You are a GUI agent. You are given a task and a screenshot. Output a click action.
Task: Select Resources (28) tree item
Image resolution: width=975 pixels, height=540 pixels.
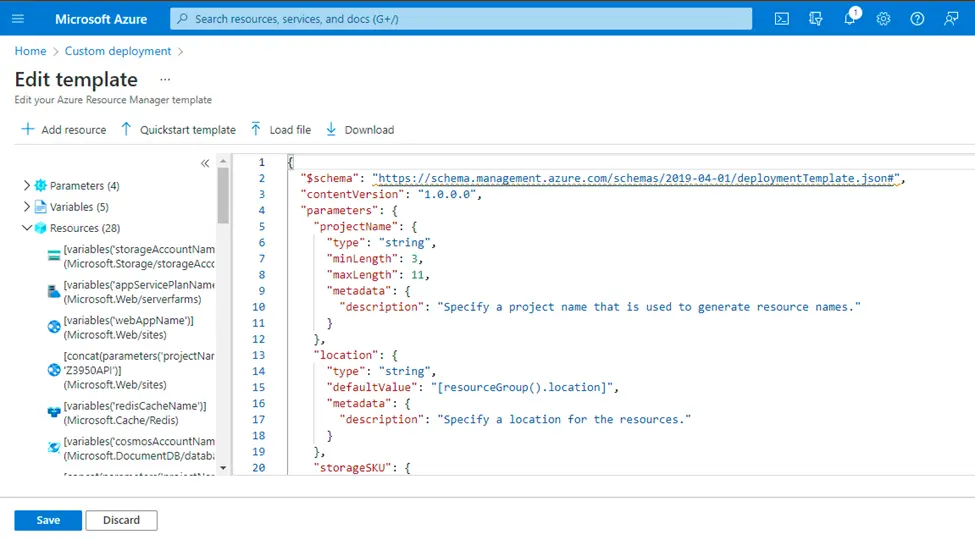point(85,228)
